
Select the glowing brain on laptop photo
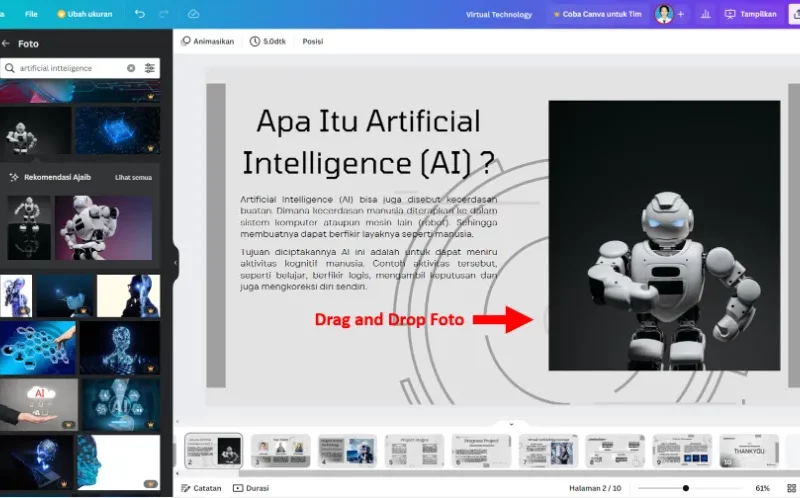pos(37,462)
